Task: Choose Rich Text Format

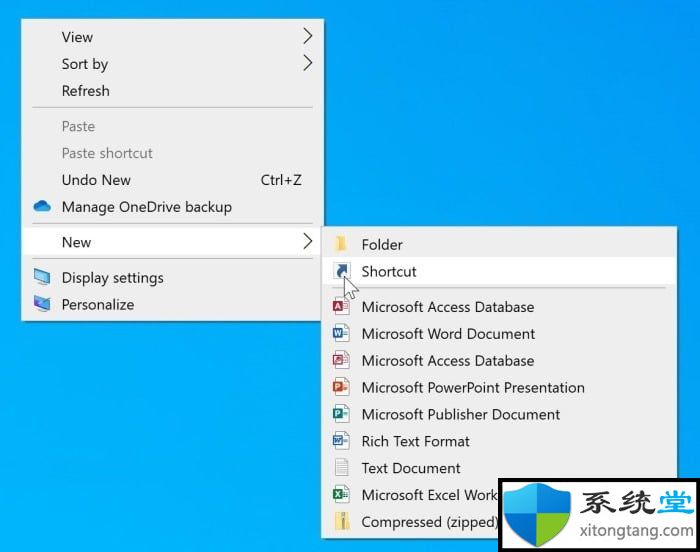Action: [499, 441]
